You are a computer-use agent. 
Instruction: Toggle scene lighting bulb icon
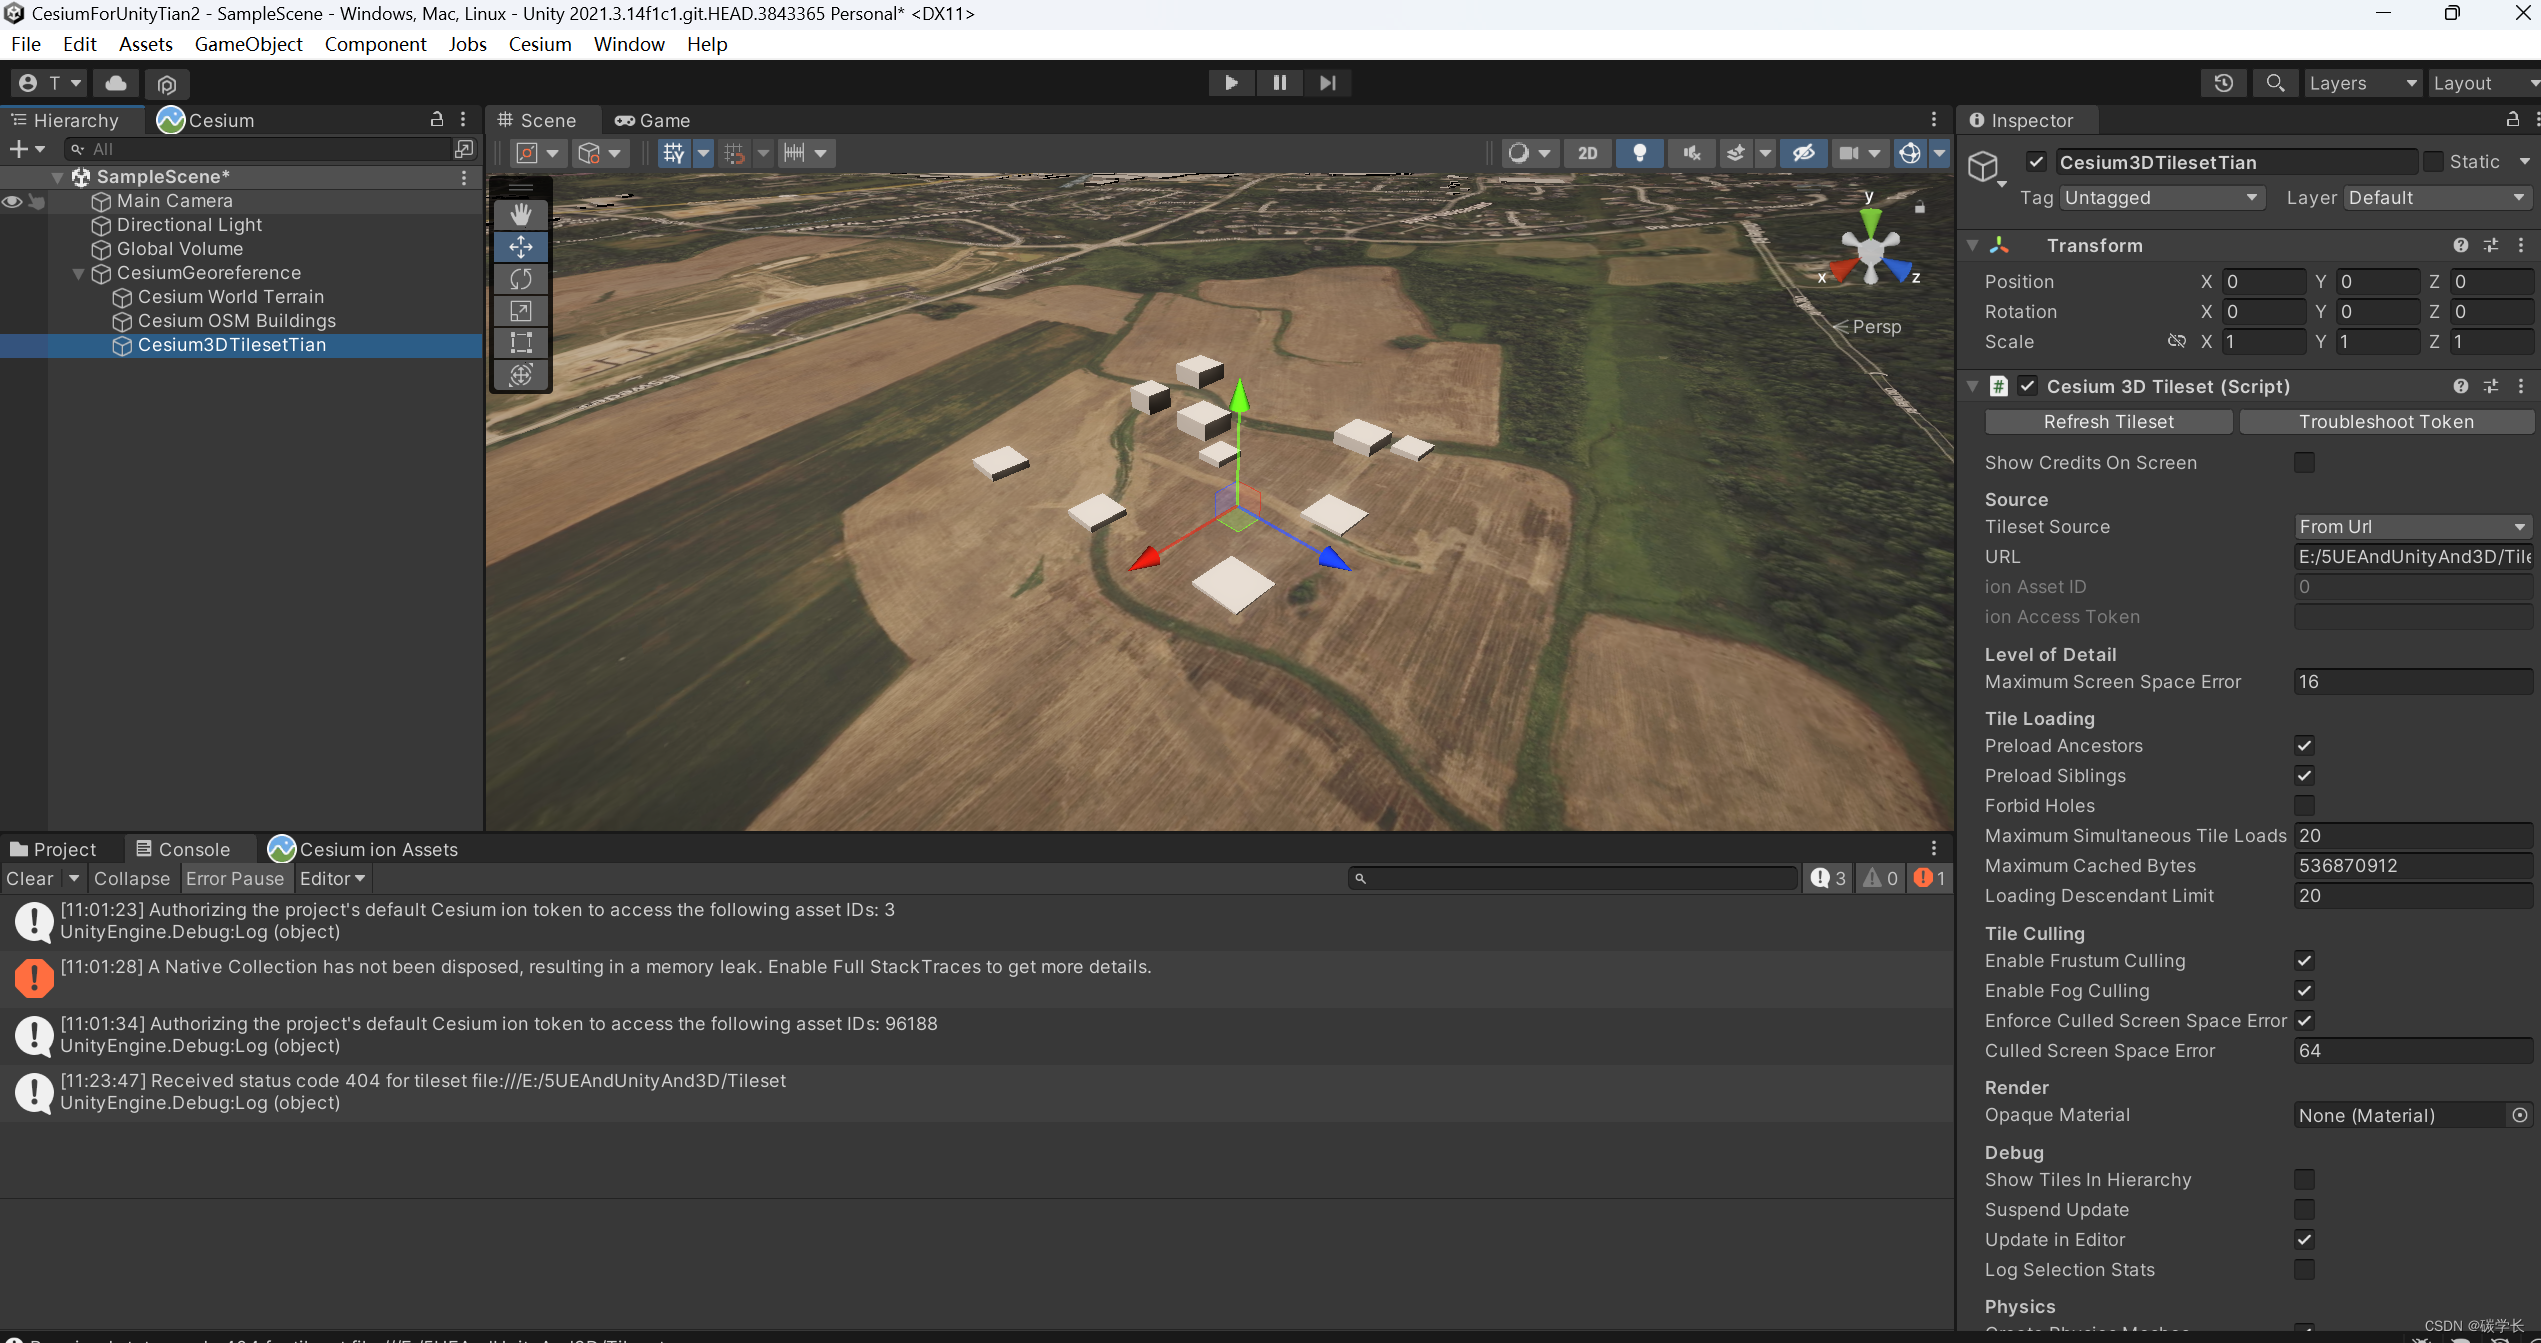pyautogui.click(x=1639, y=153)
